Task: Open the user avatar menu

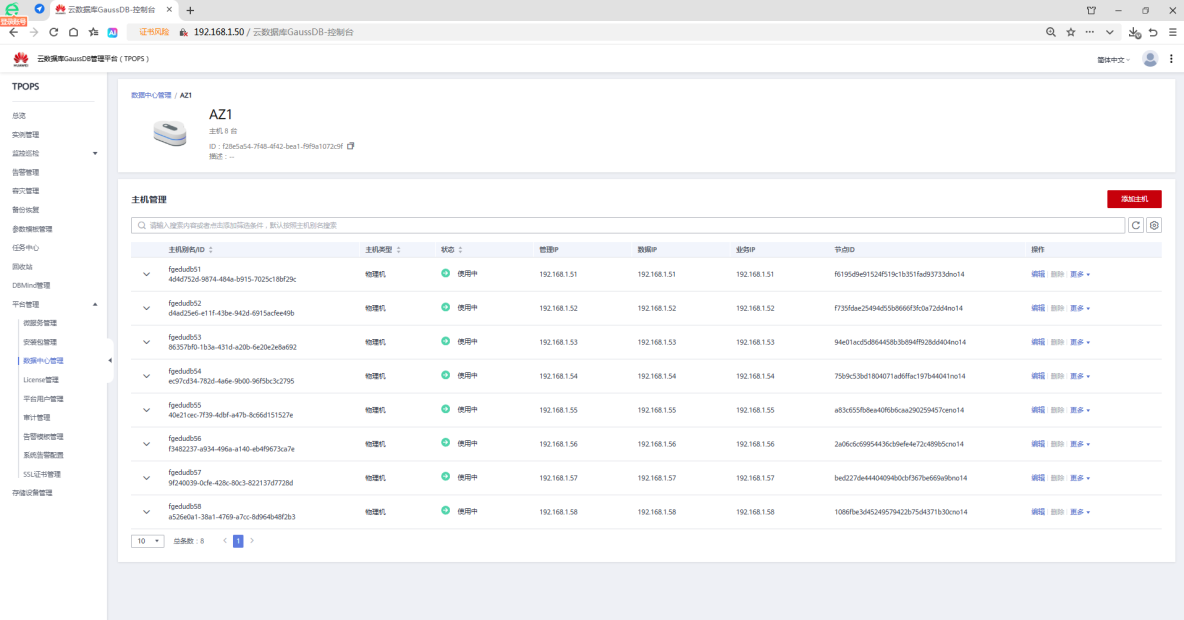Action: coord(1150,59)
